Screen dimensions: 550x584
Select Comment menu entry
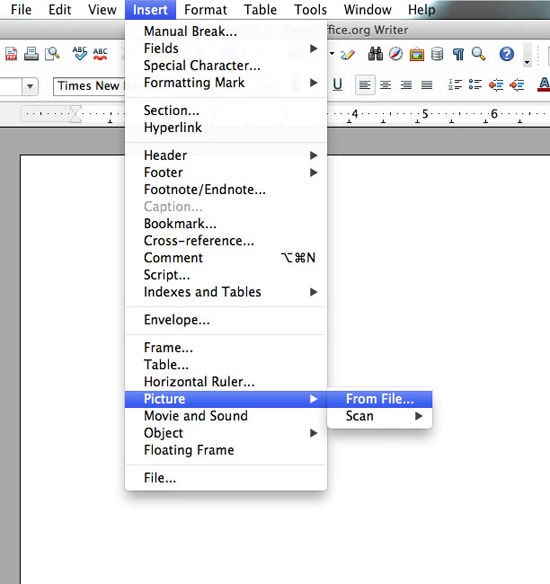226,258
